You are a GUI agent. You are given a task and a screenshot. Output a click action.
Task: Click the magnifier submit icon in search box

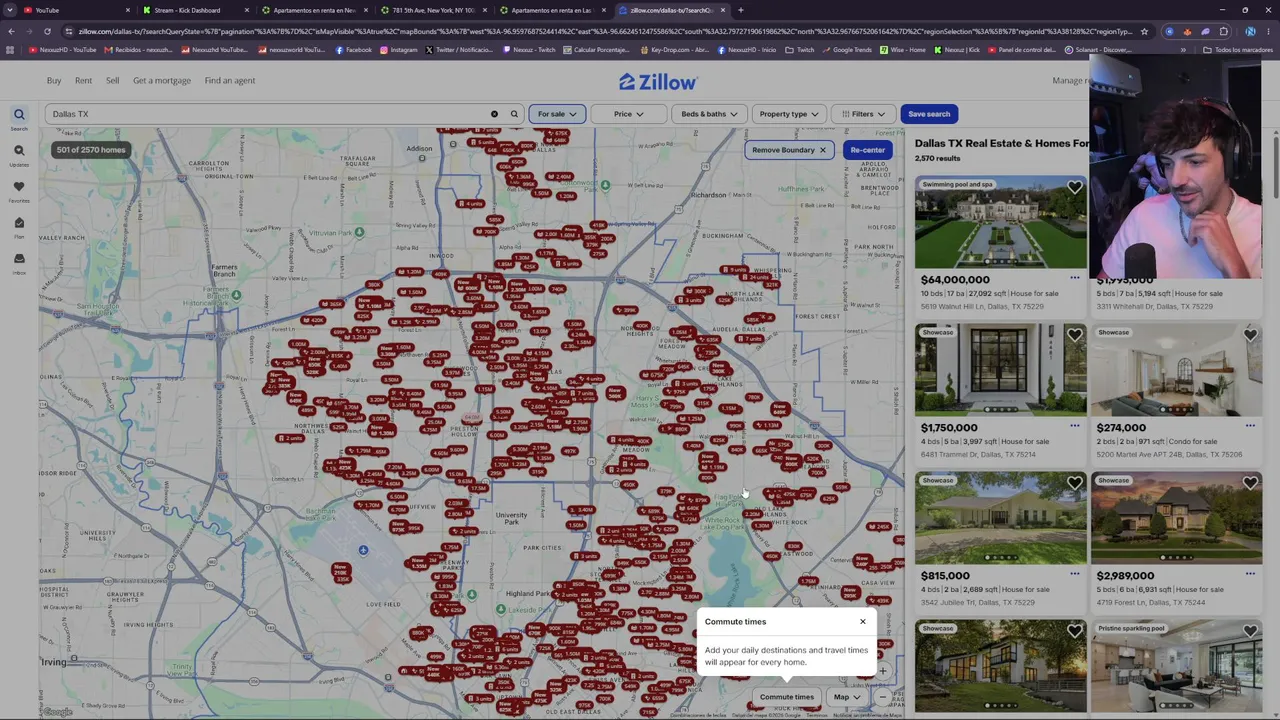coord(514,114)
